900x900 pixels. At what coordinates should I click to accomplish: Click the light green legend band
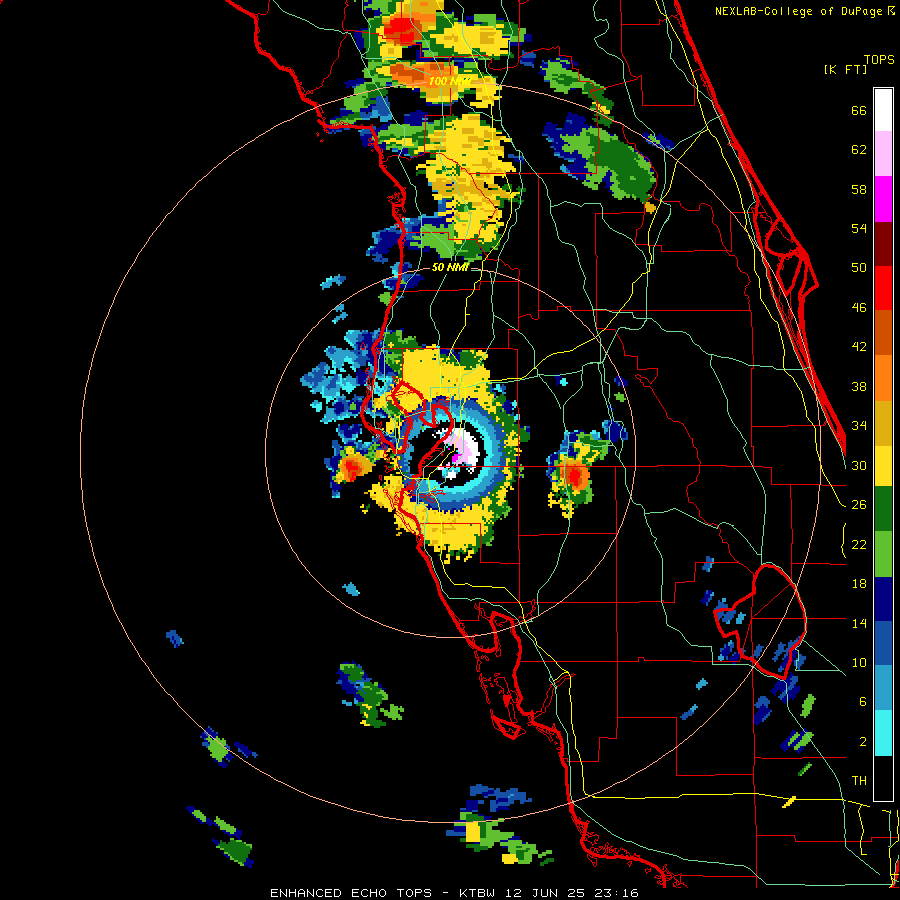point(883,554)
